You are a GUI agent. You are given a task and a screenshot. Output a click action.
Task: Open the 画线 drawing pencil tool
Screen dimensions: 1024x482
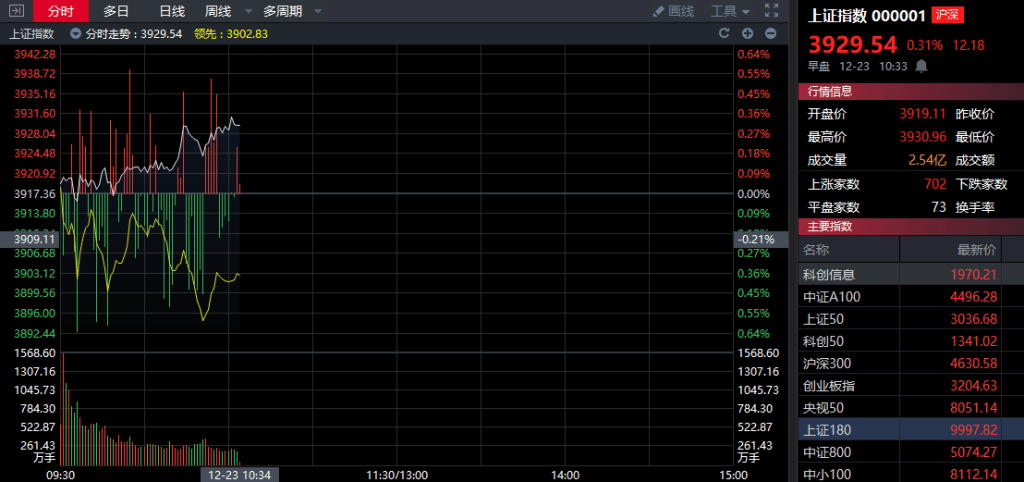[x=673, y=11]
